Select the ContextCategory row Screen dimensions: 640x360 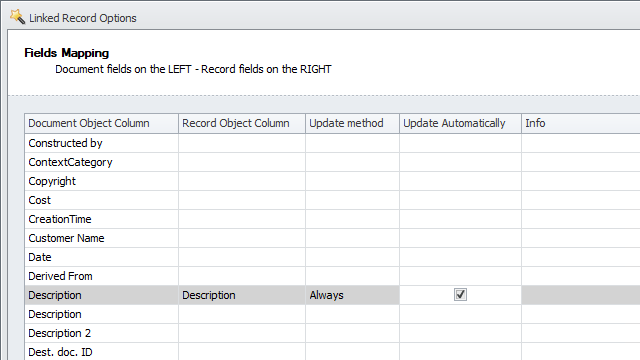[x=332, y=162]
